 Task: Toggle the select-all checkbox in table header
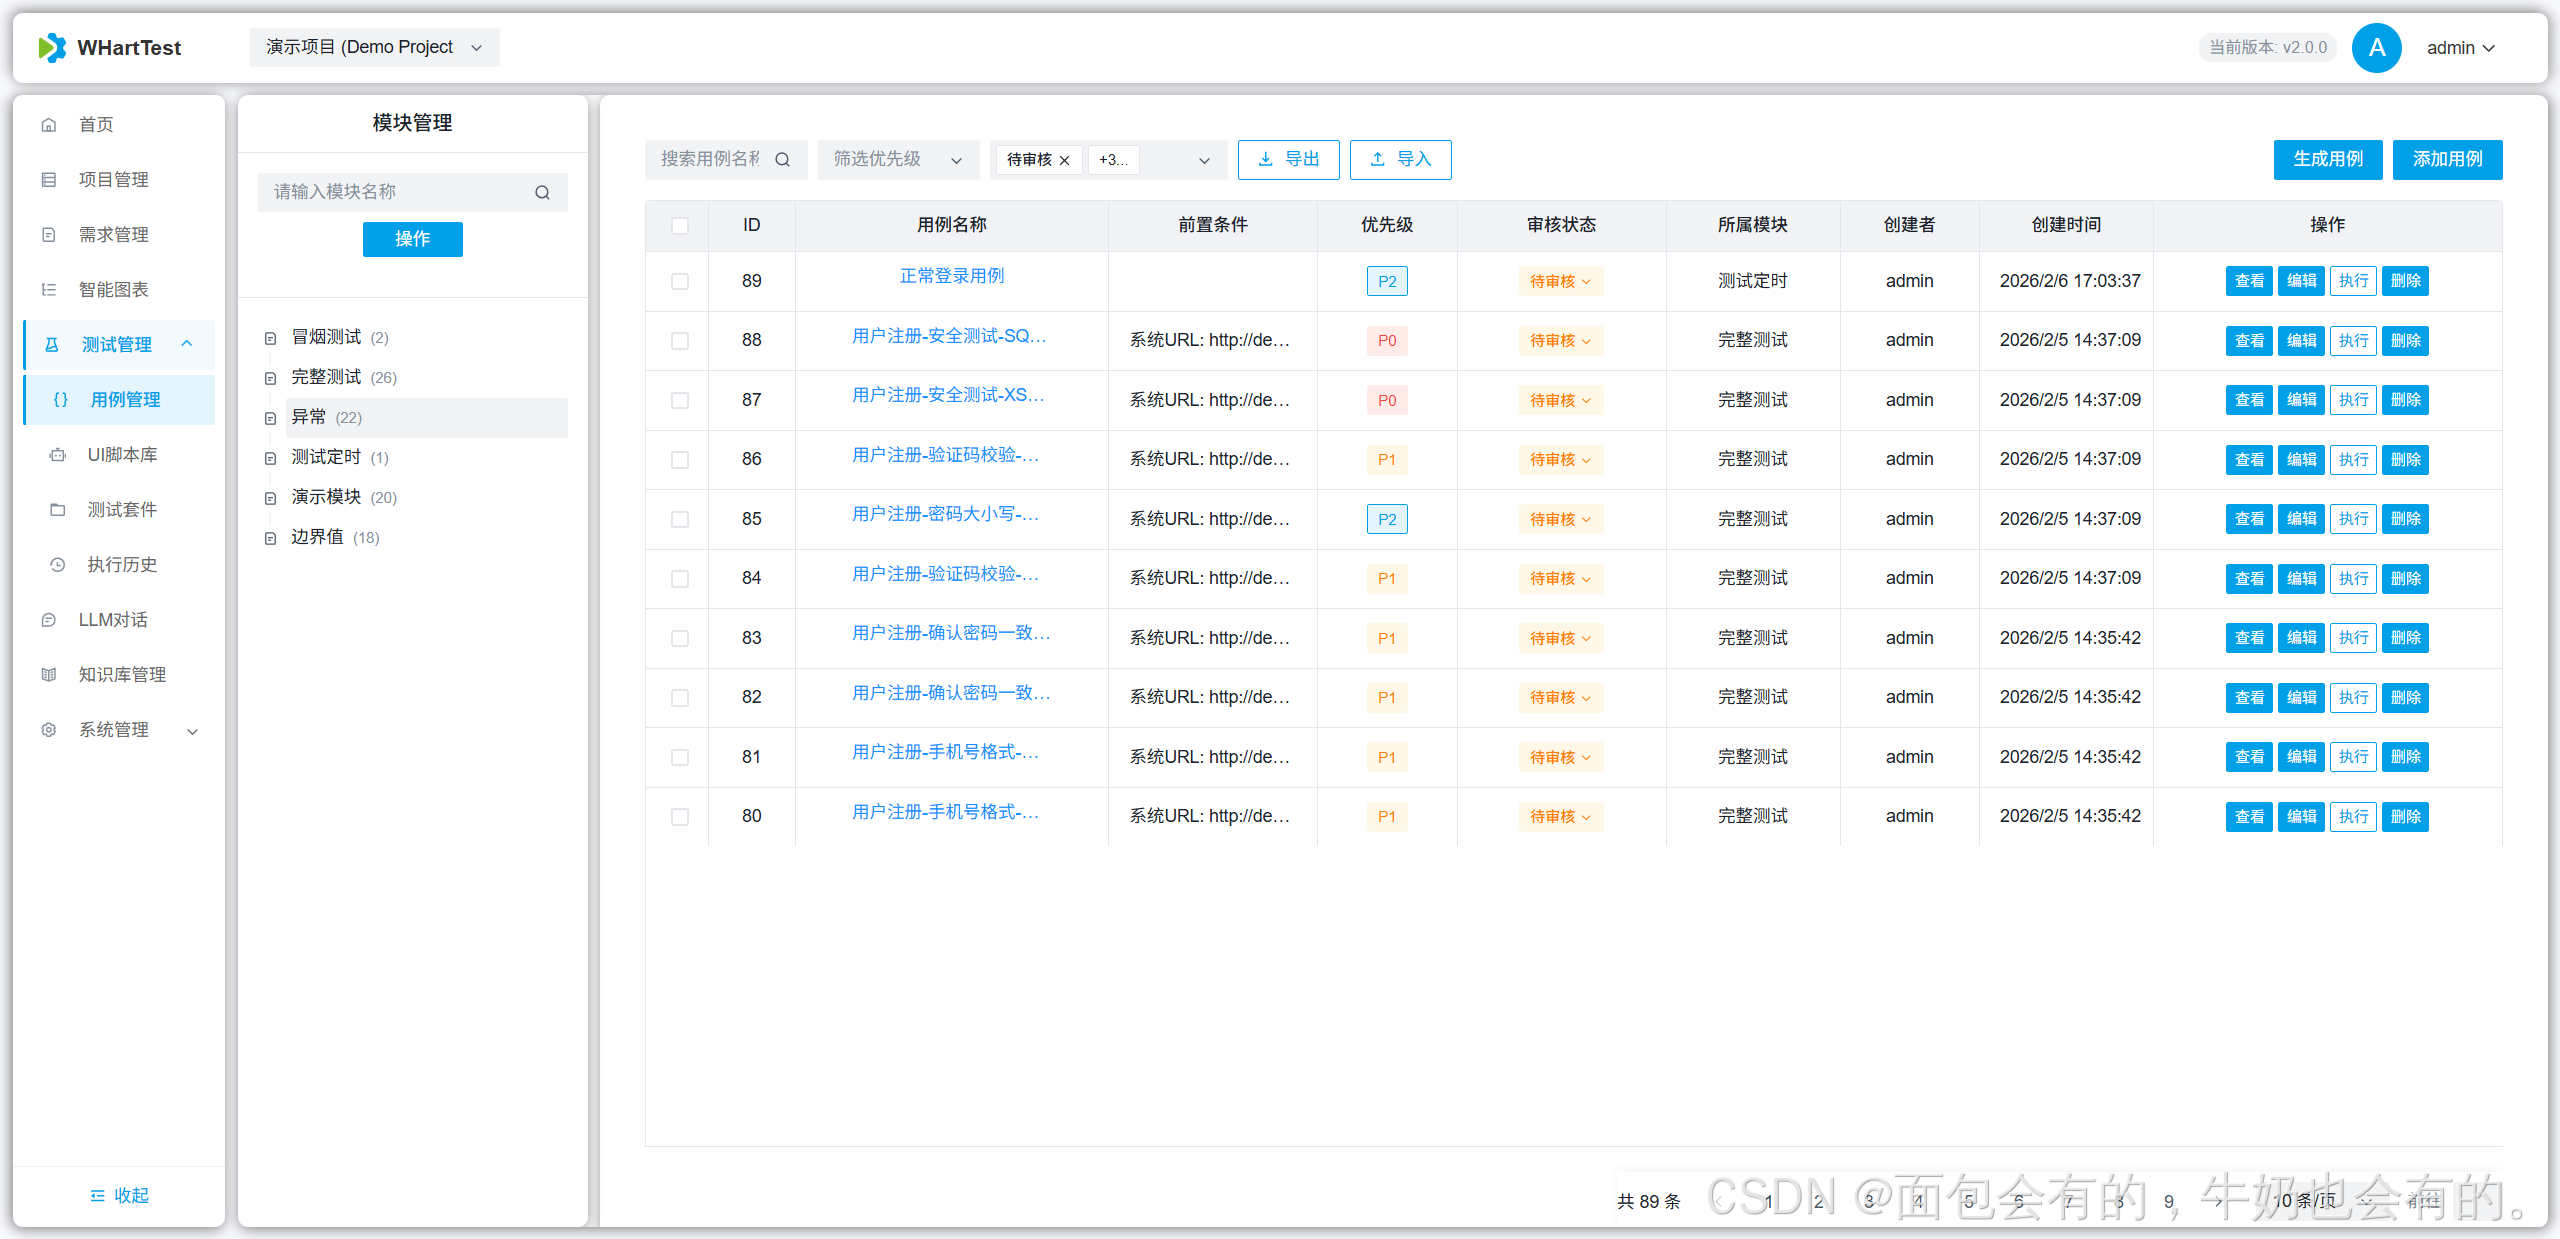pos(680,226)
